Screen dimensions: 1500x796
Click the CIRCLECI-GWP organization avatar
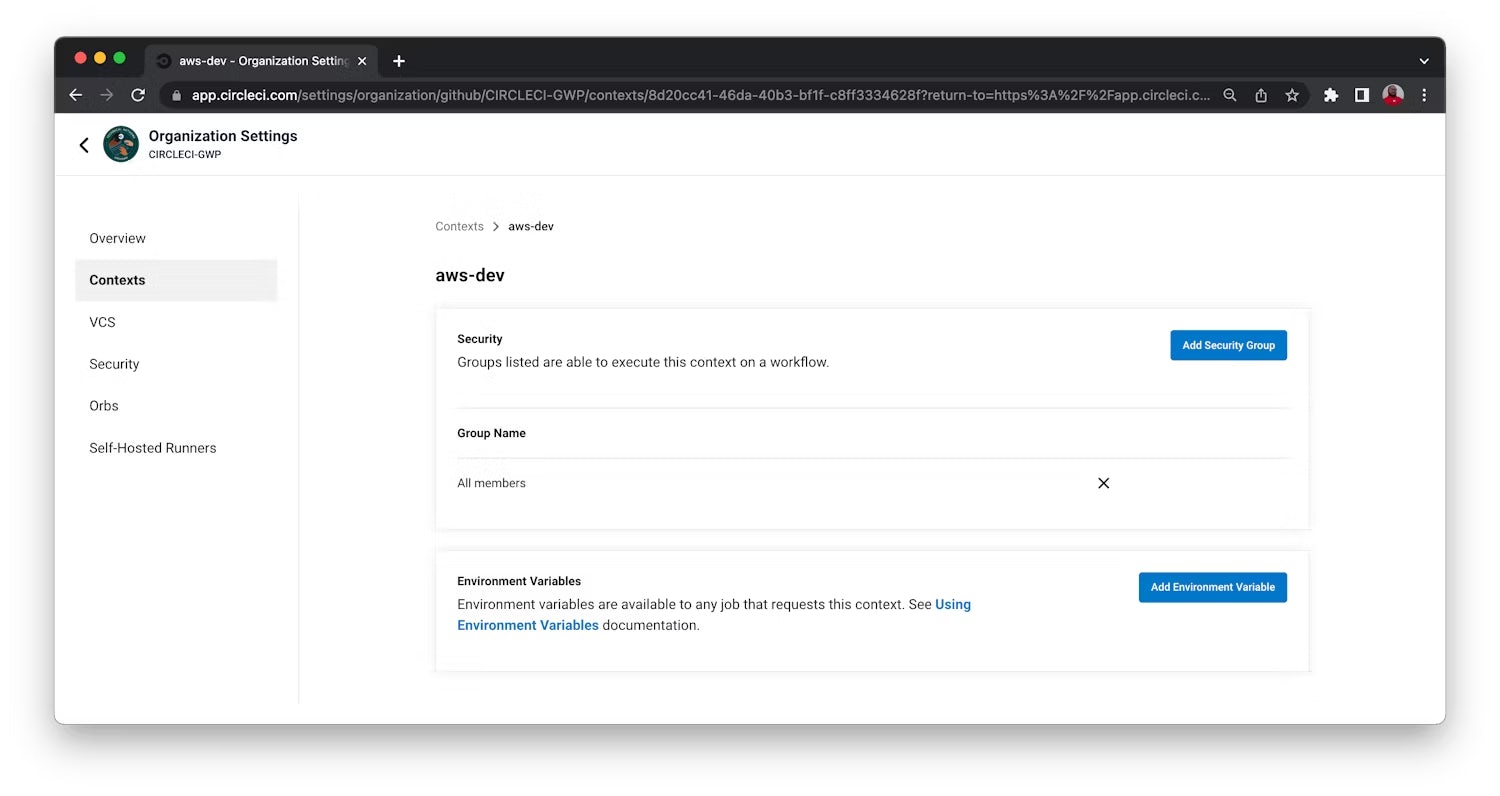coord(120,144)
